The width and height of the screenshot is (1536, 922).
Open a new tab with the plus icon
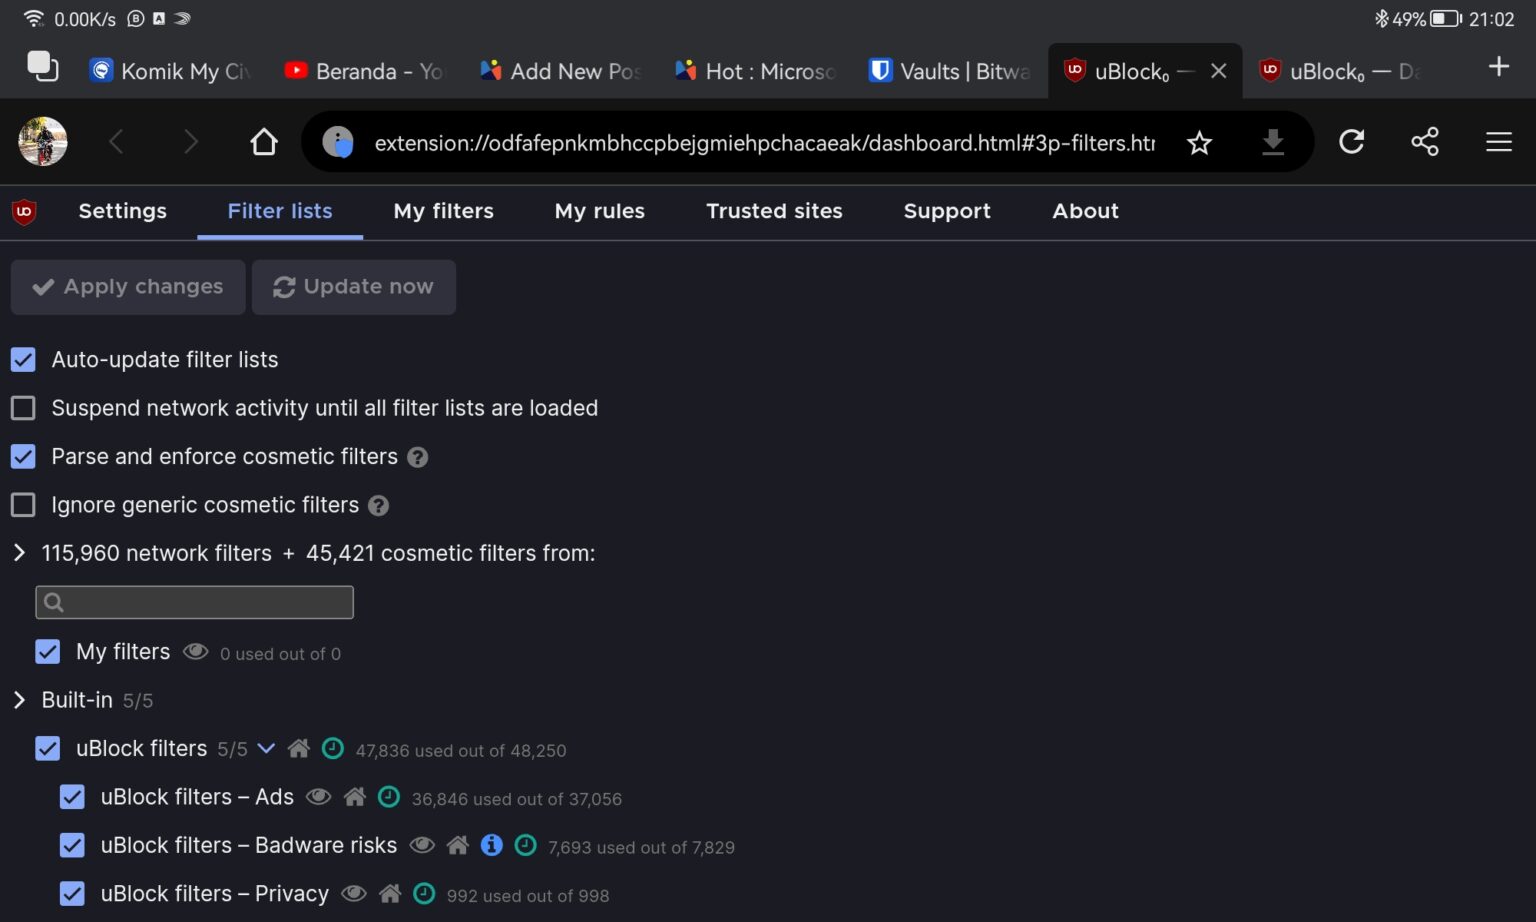click(x=1498, y=67)
